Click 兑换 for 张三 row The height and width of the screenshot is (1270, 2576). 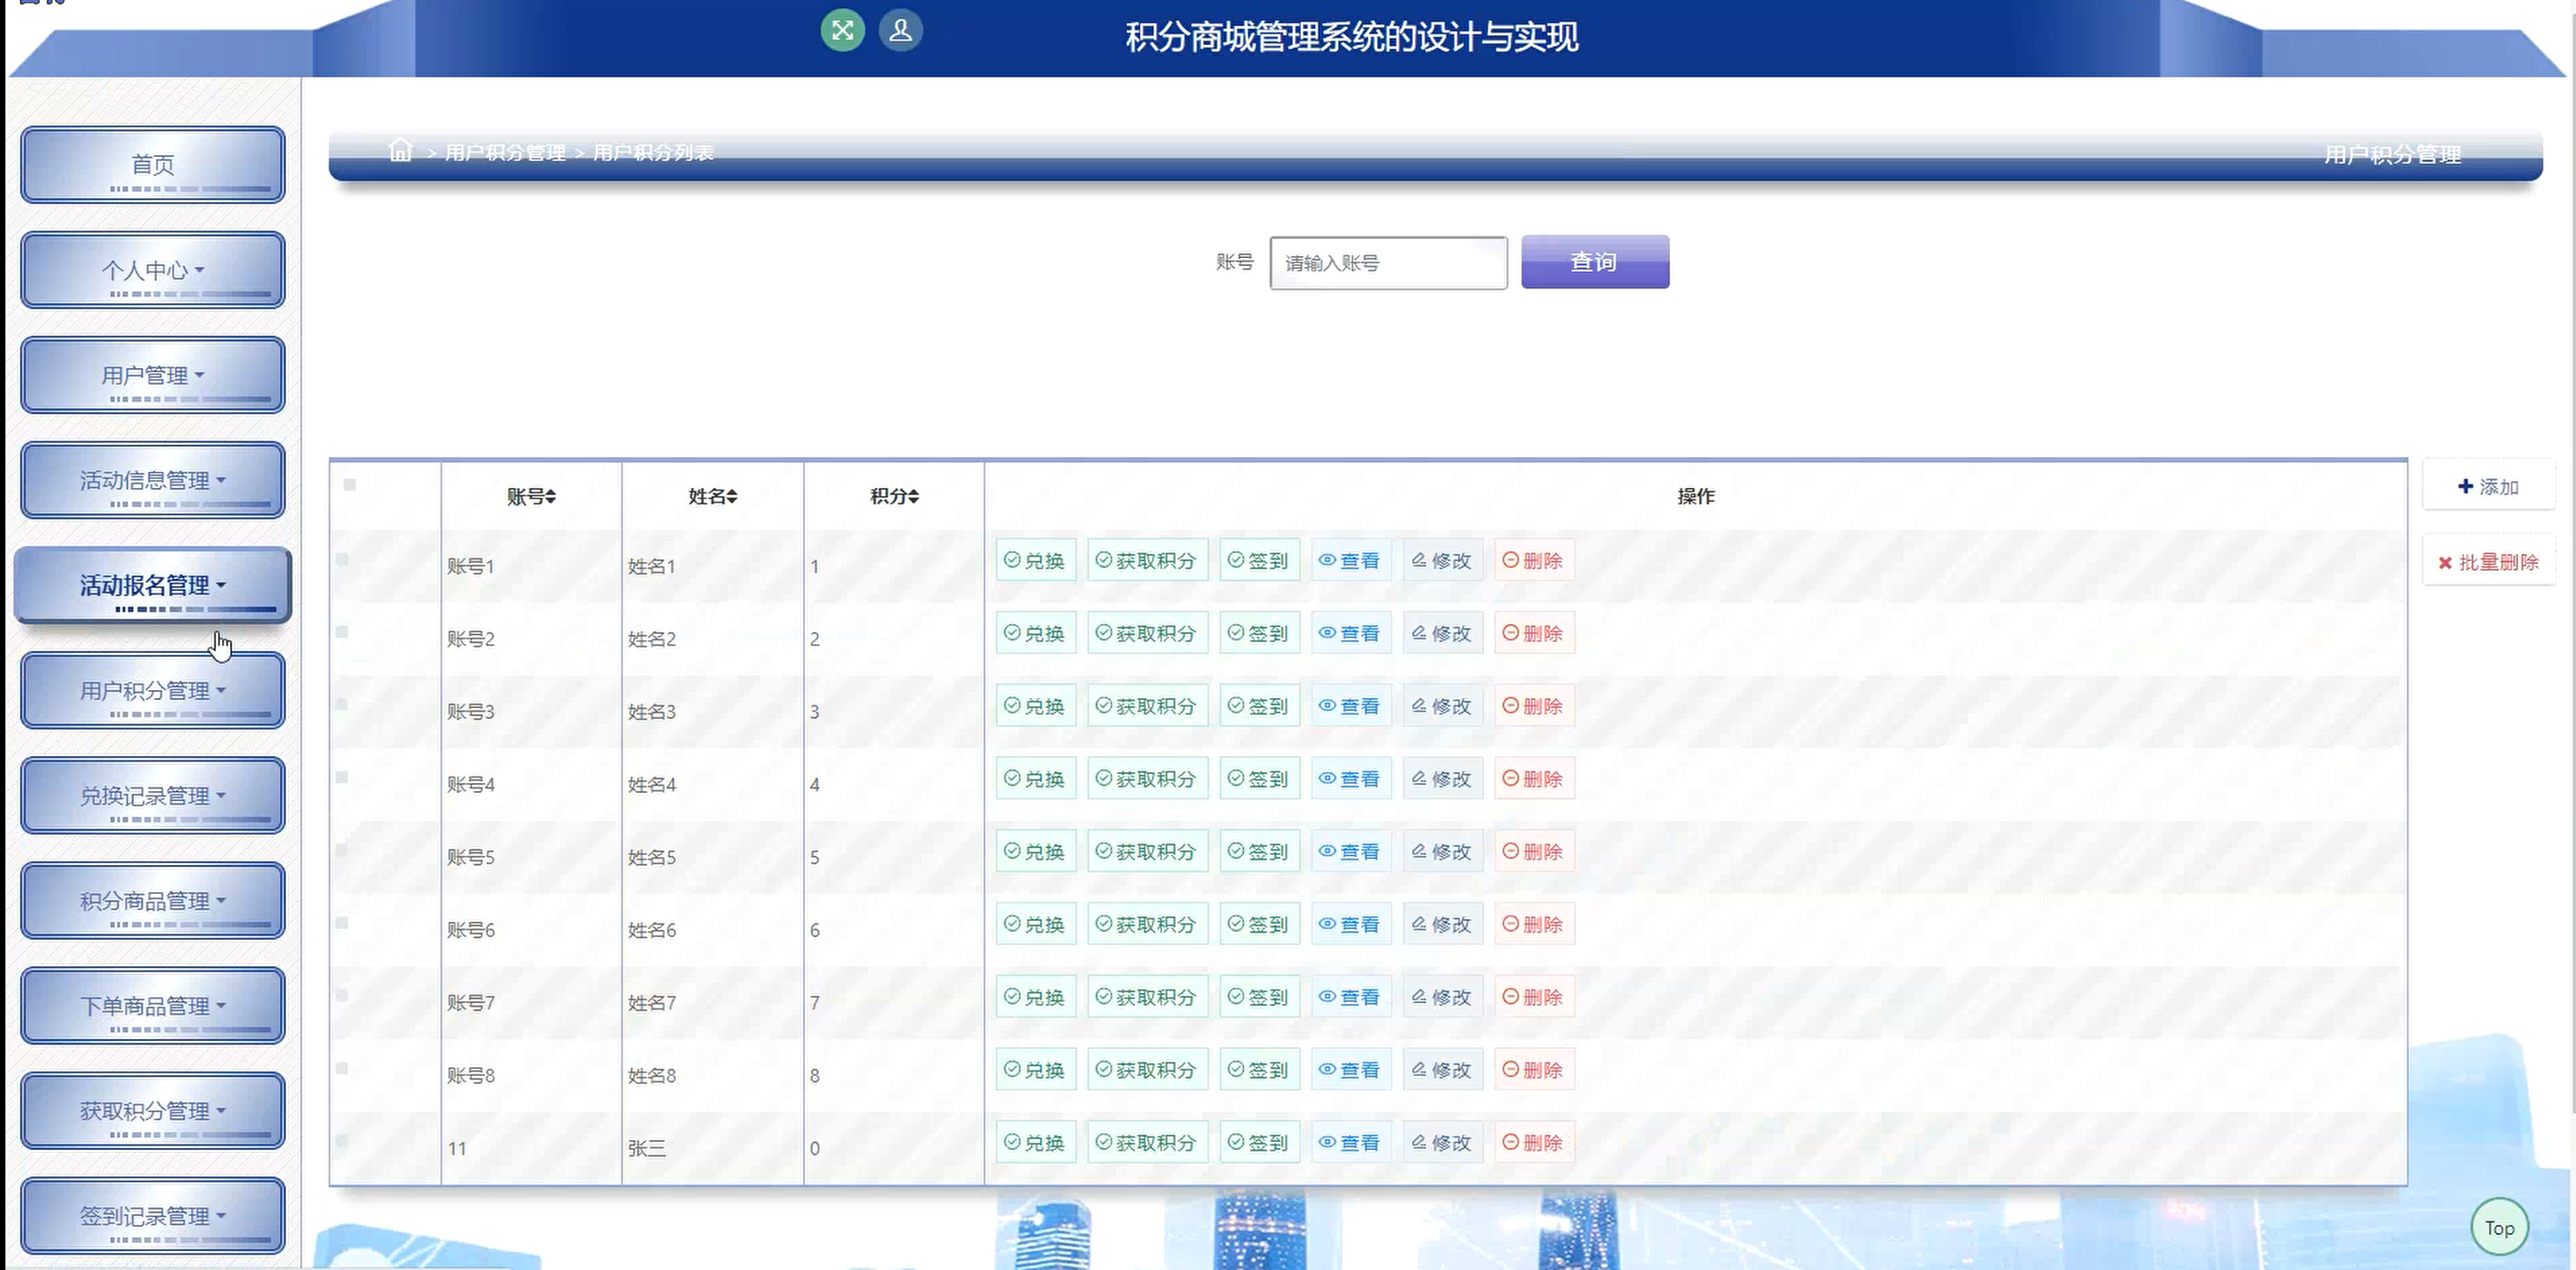pos(1035,1142)
